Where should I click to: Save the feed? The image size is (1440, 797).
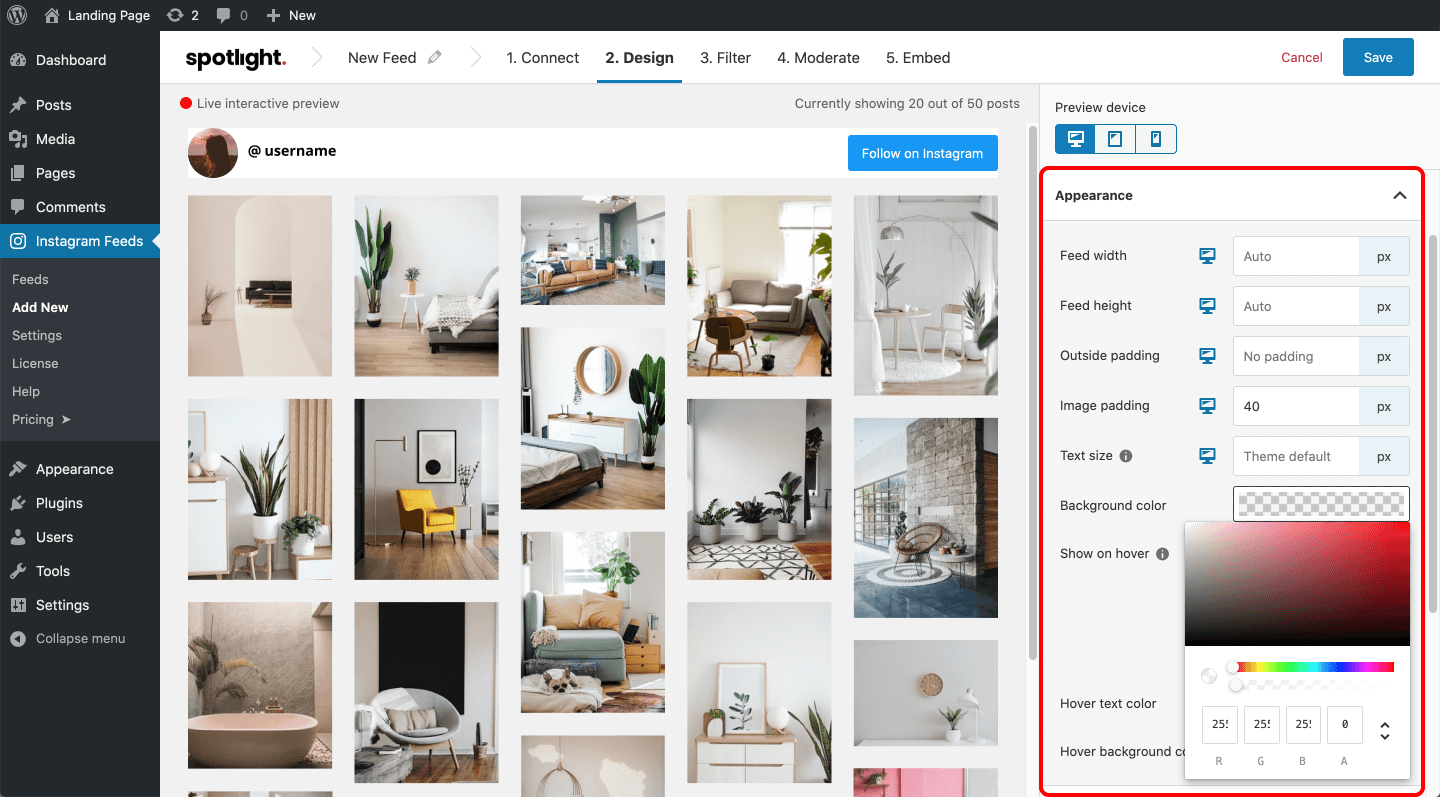1378,57
